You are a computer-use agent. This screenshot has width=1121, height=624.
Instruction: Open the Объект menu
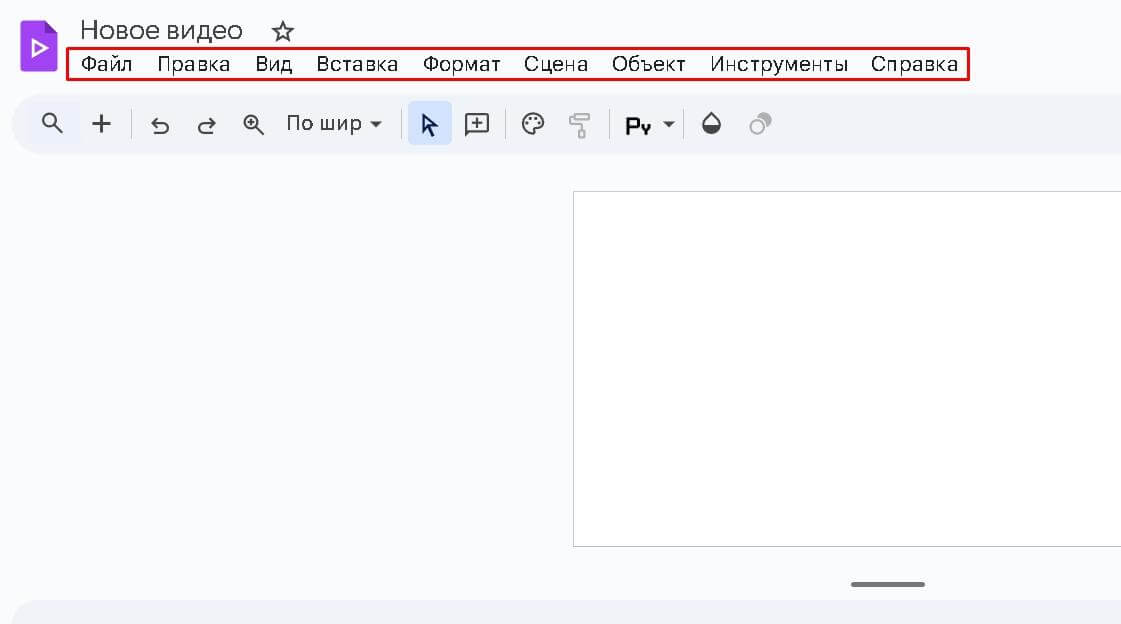pos(648,64)
